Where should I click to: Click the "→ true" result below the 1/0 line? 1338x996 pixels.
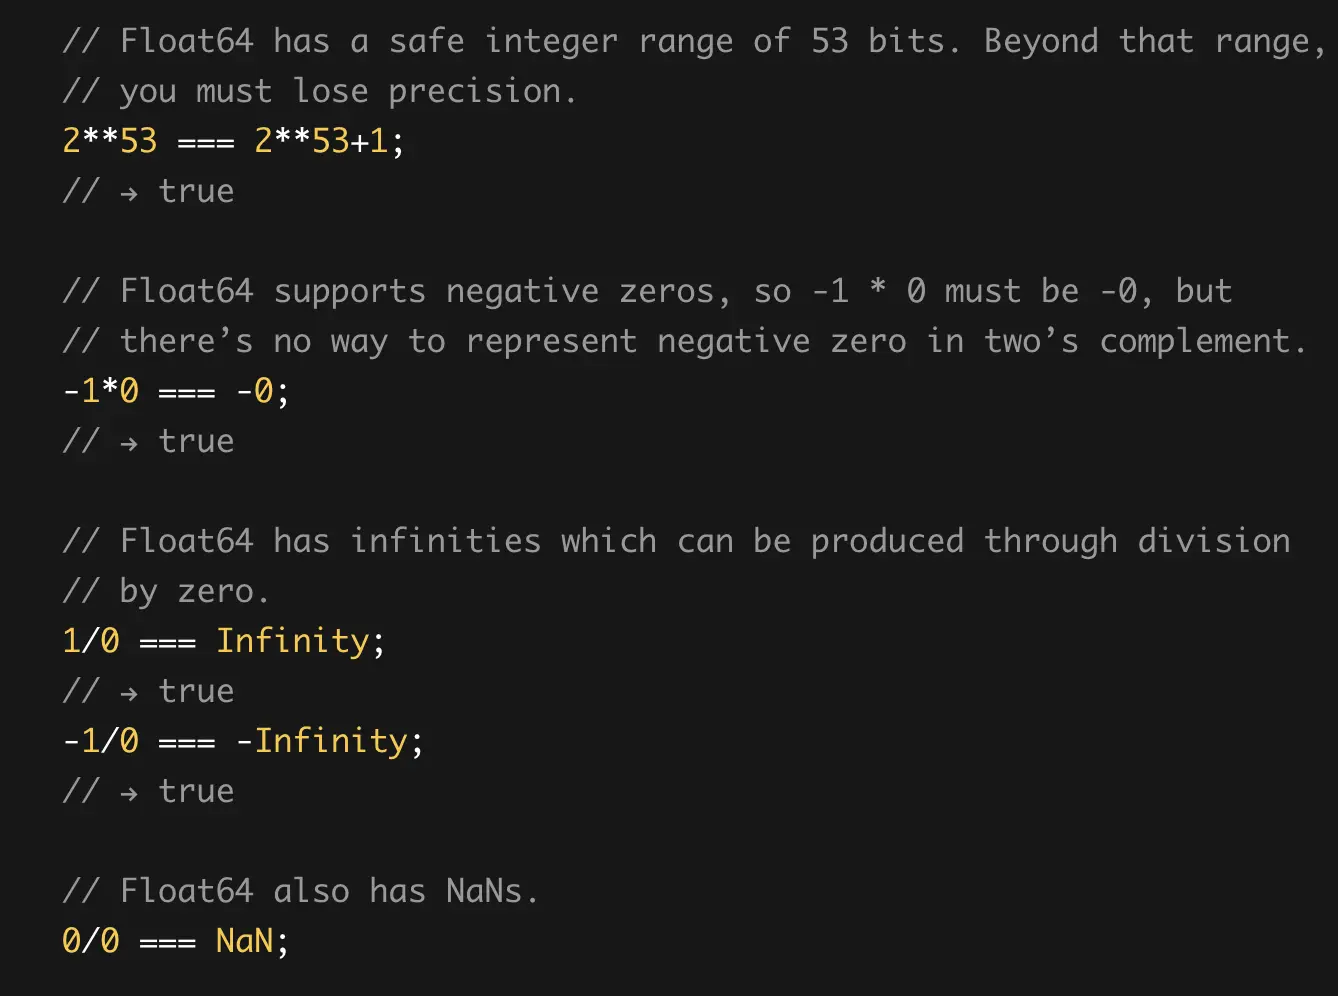click(177, 691)
